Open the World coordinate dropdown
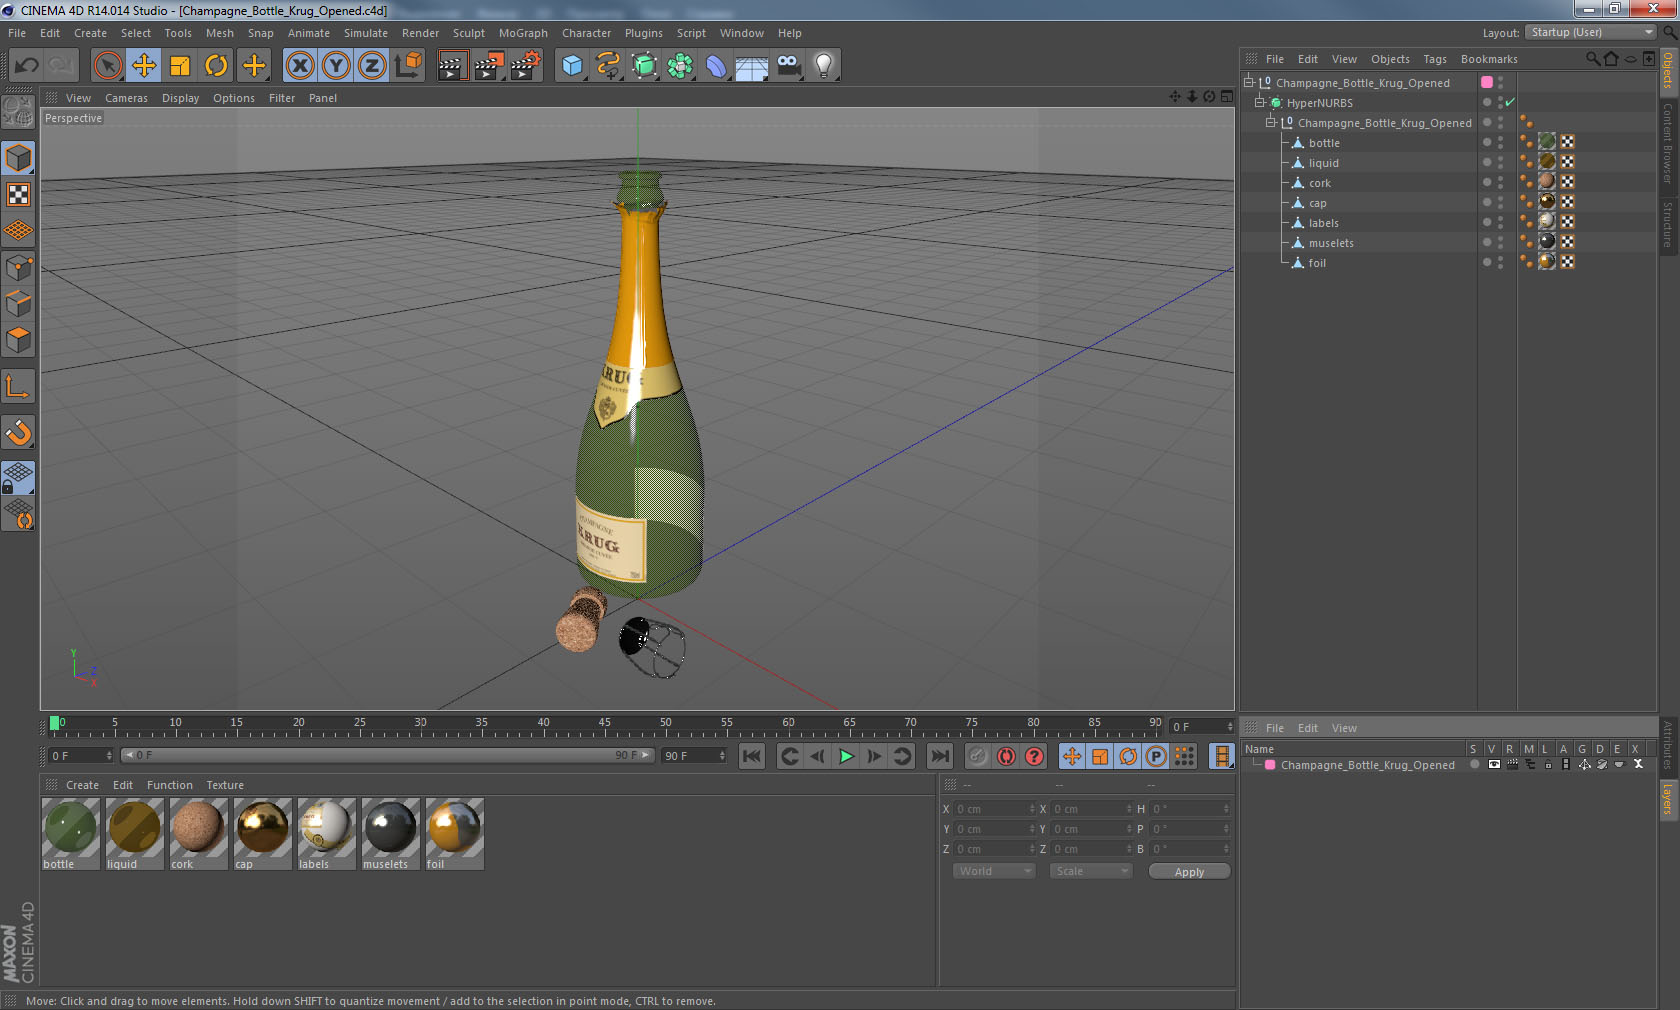 pyautogui.click(x=994, y=871)
